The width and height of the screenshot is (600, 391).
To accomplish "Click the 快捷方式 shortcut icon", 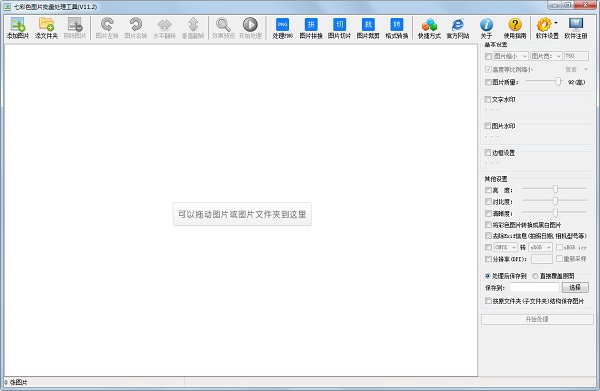I will [x=429, y=28].
